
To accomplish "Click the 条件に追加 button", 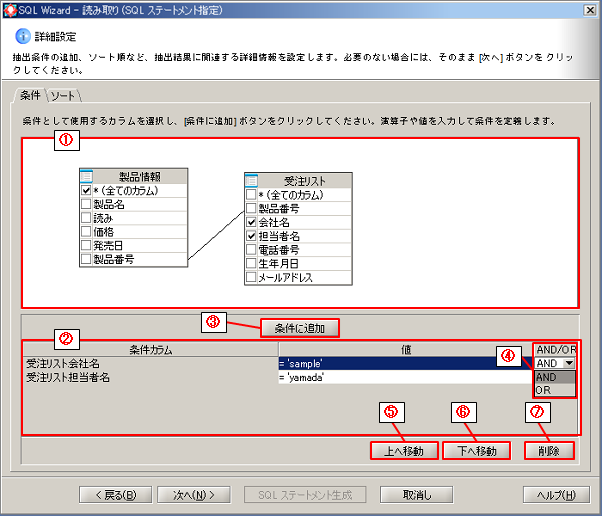I will (299, 327).
